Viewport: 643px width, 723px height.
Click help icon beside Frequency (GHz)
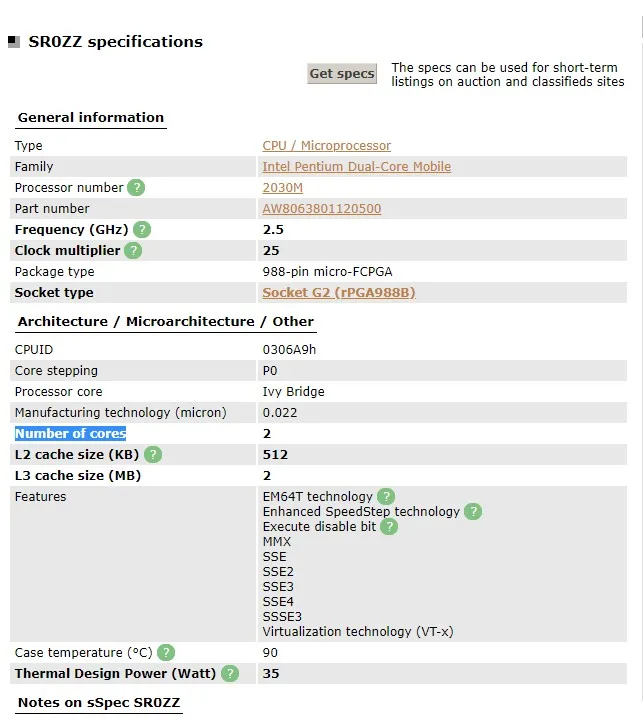click(142, 230)
